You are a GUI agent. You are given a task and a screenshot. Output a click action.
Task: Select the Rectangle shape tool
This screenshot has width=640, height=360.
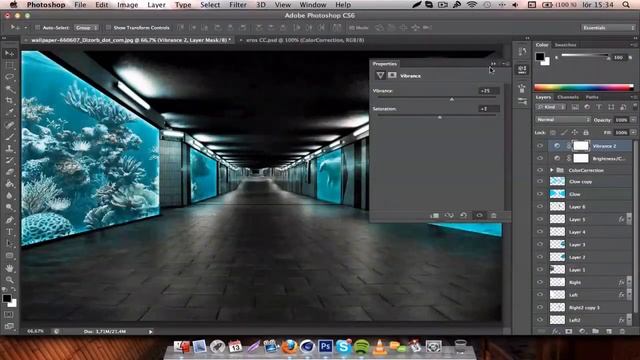(x=9, y=256)
